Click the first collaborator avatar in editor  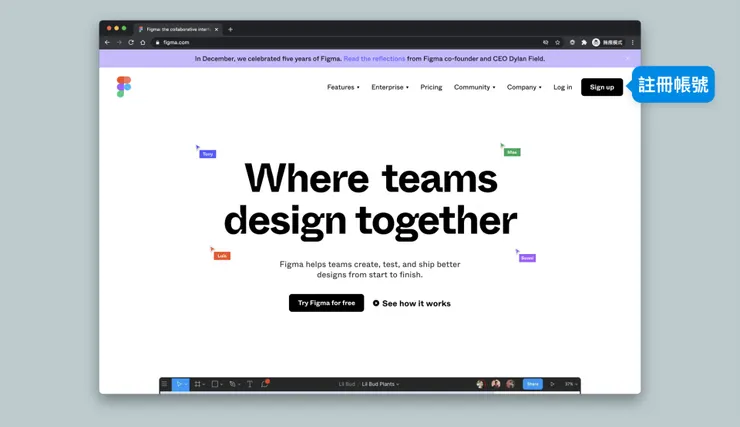[480, 384]
